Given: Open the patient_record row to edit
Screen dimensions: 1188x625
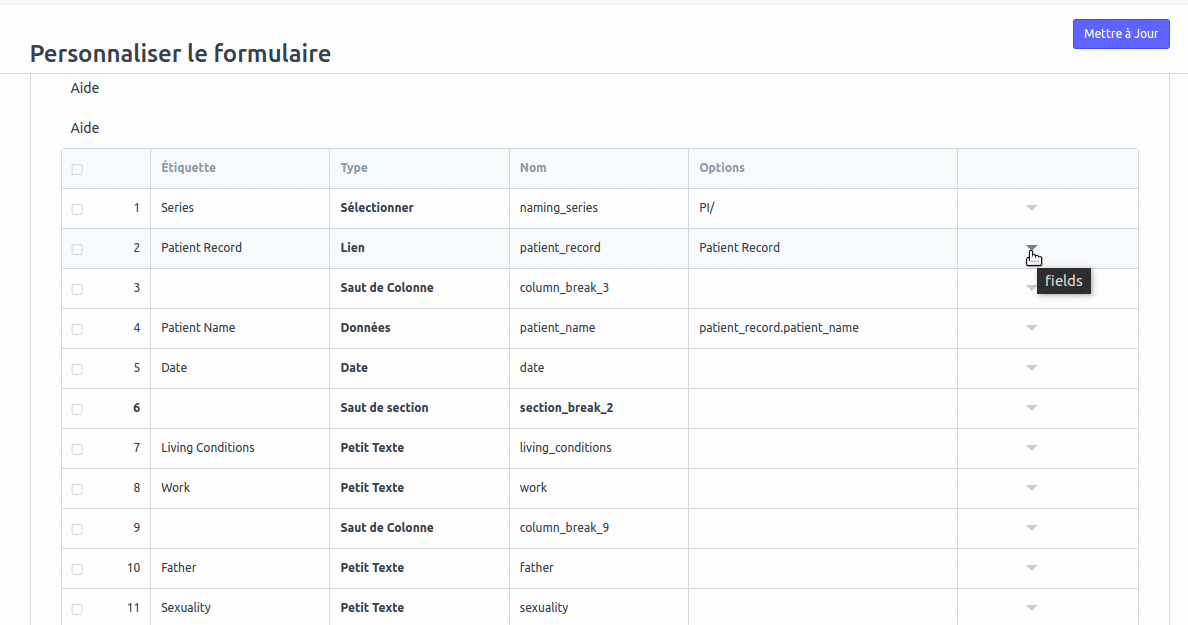Looking at the screenshot, I should coord(560,247).
